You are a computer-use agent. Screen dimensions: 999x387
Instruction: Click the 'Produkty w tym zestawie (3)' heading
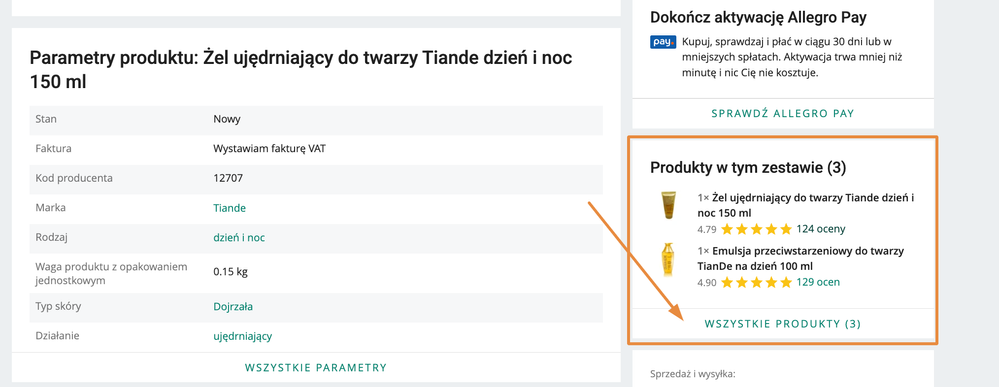[748, 168]
